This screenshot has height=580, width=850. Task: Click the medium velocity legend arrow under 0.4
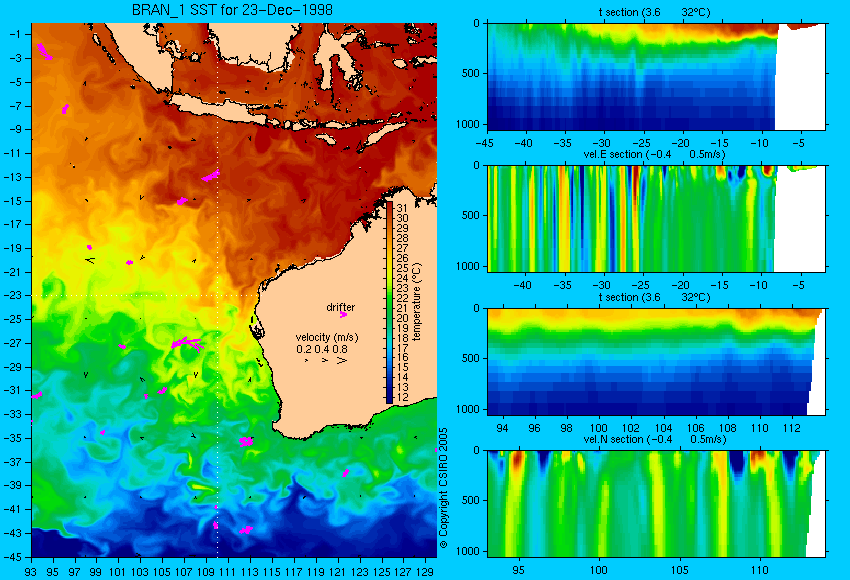click(325, 360)
